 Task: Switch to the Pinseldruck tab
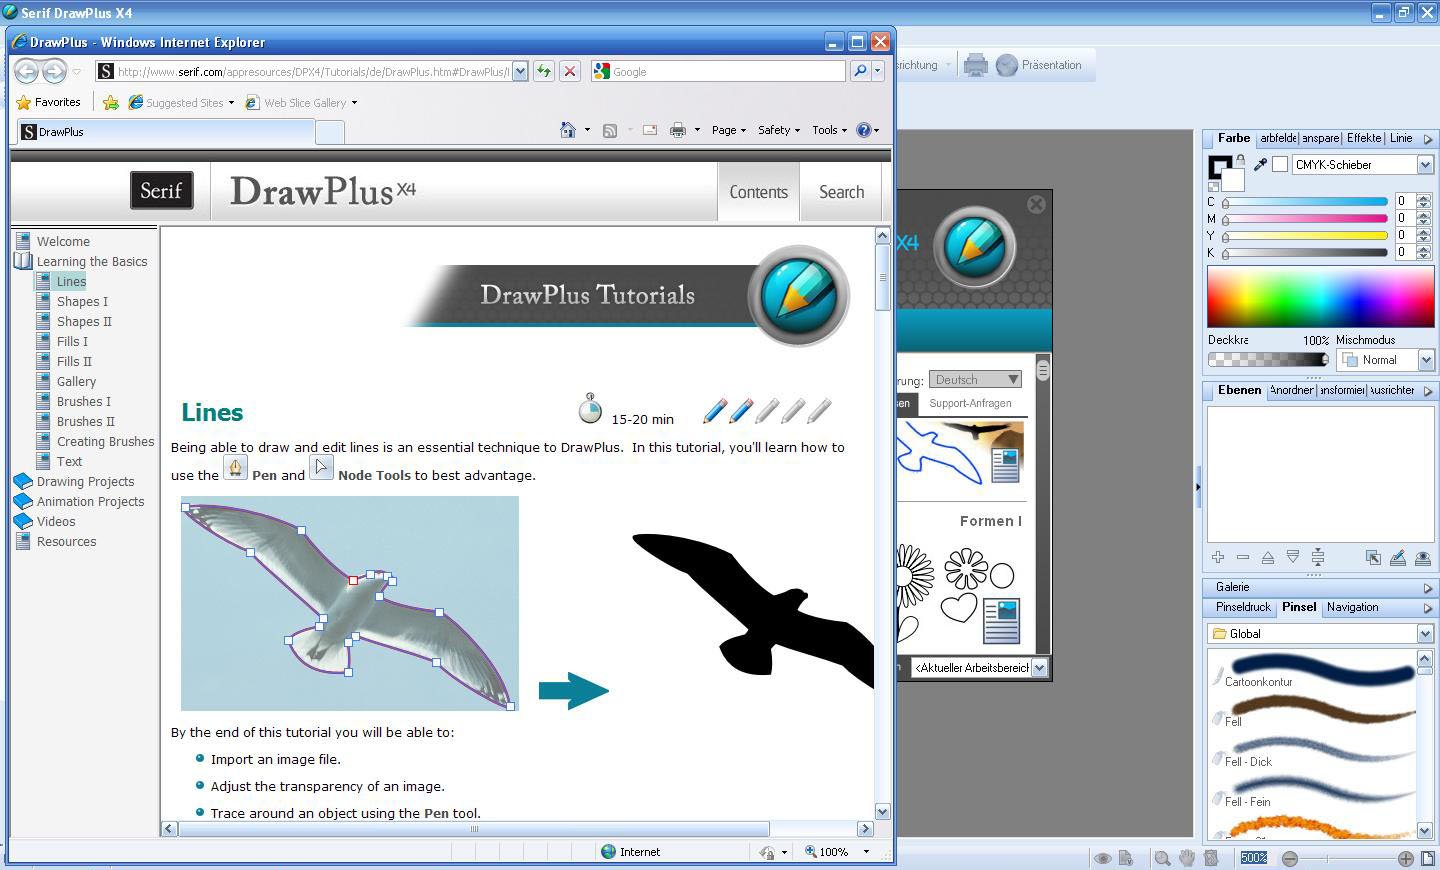[x=1243, y=608]
